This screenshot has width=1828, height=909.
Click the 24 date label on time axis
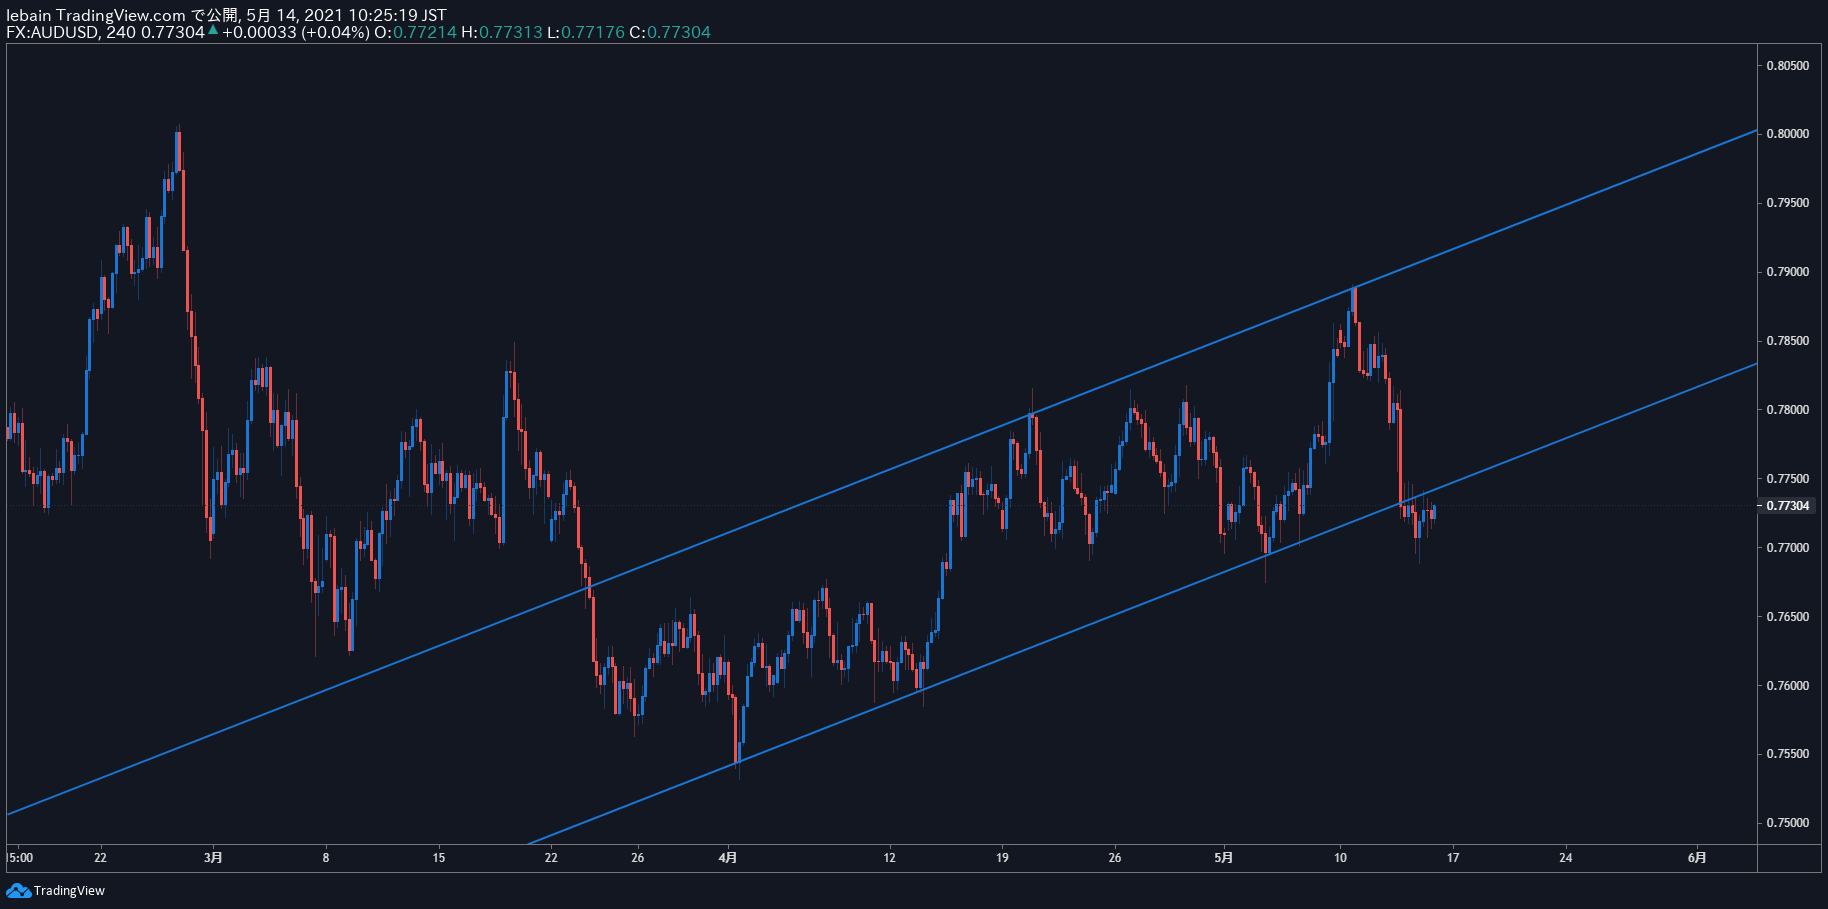point(1566,857)
